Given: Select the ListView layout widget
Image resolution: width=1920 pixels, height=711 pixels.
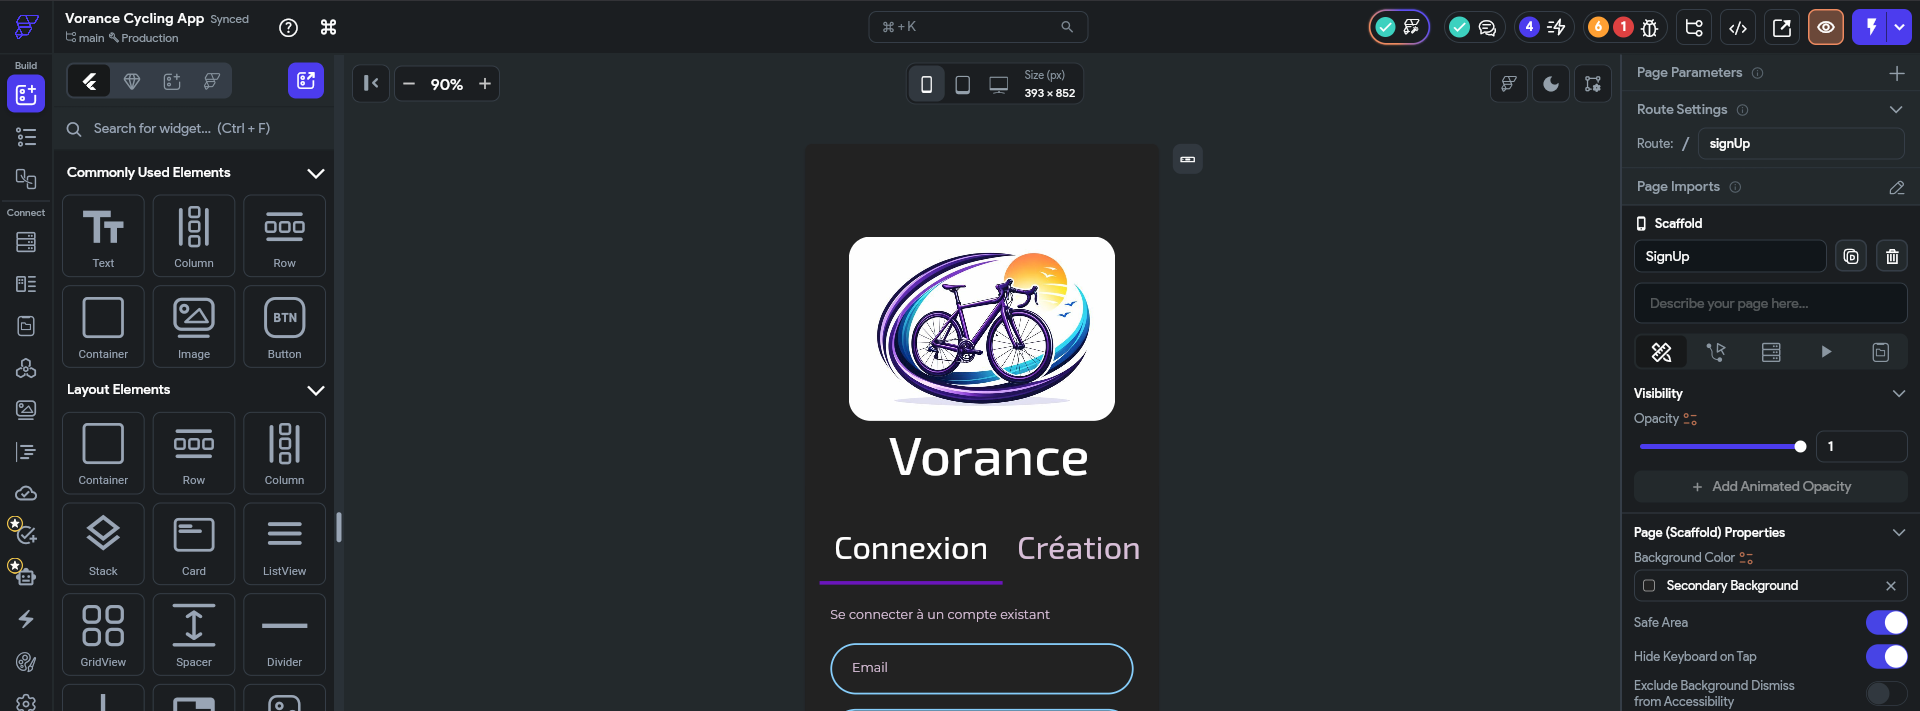Looking at the screenshot, I should click(x=284, y=544).
